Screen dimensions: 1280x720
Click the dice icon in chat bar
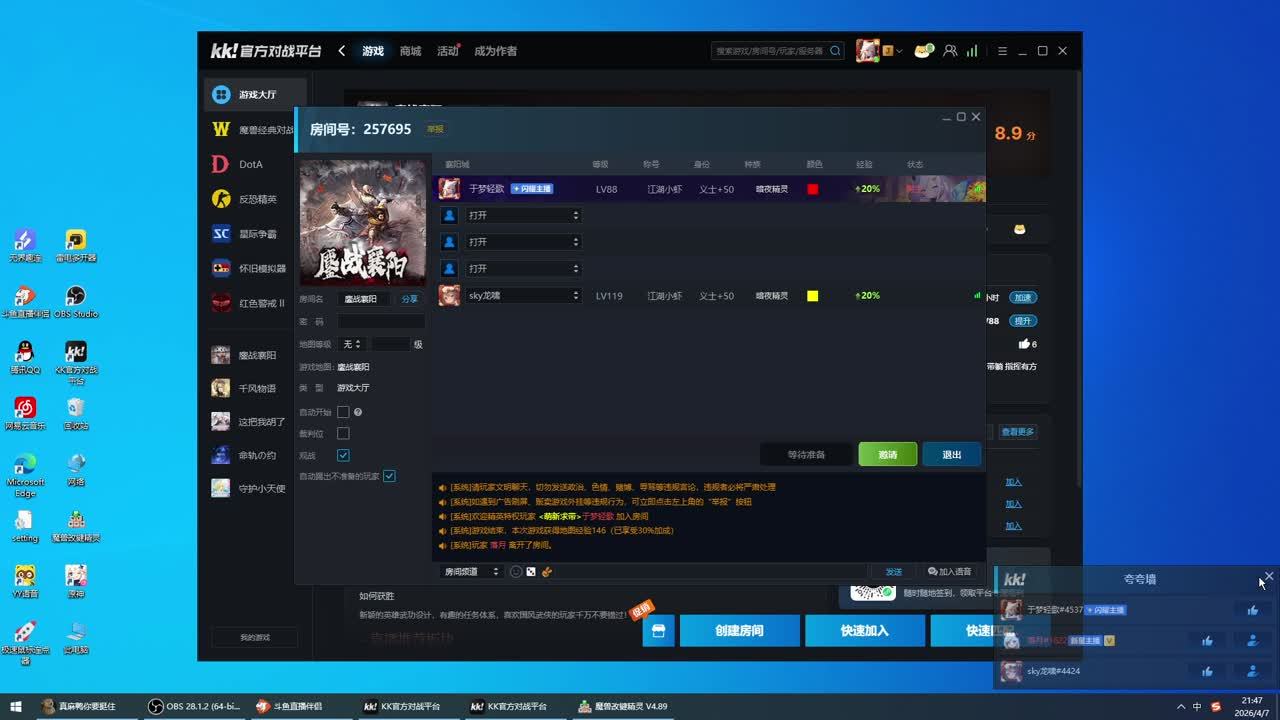(x=531, y=572)
